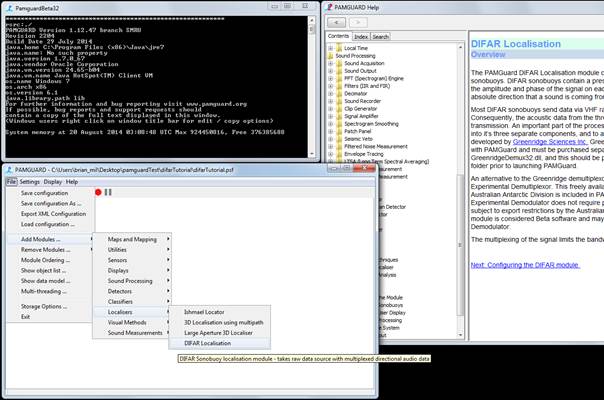Click the Patch Panel folder icon

tap(339, 131)
